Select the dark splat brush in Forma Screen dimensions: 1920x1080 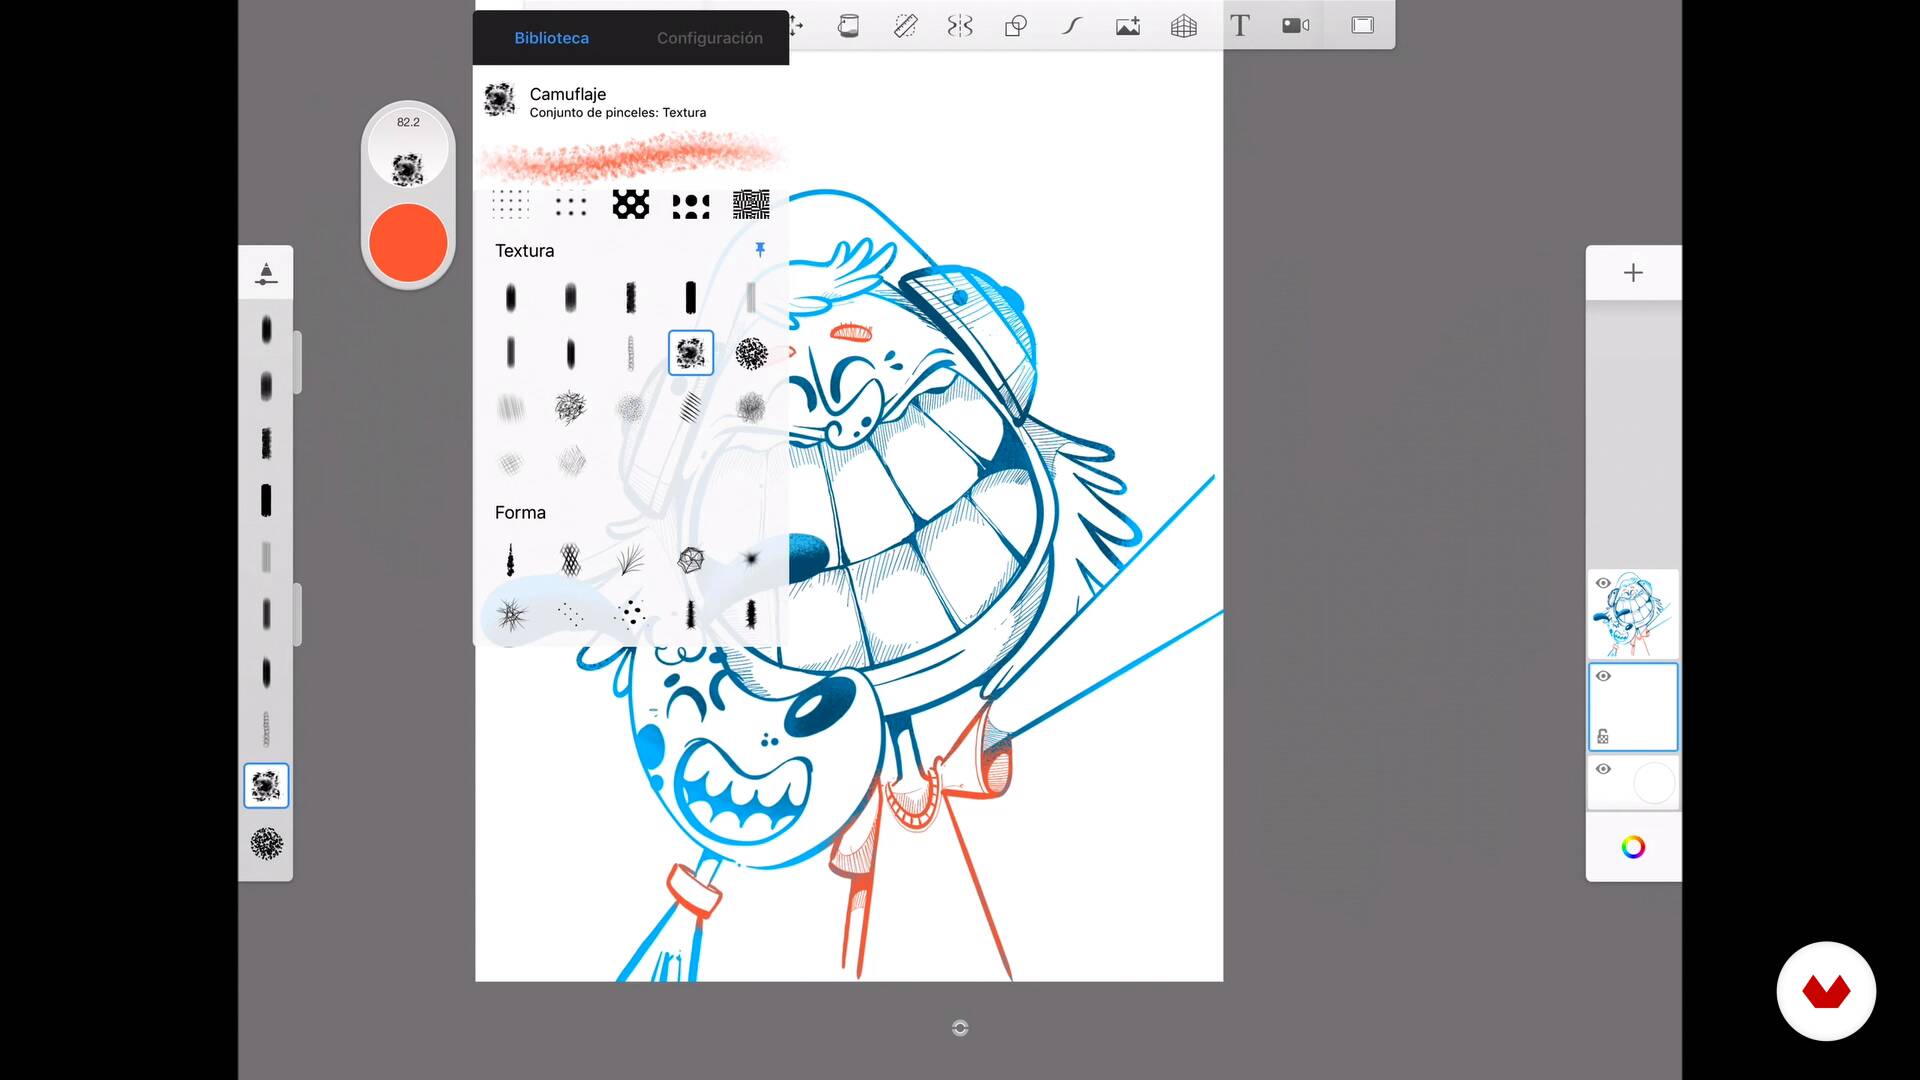click(751, 558)
